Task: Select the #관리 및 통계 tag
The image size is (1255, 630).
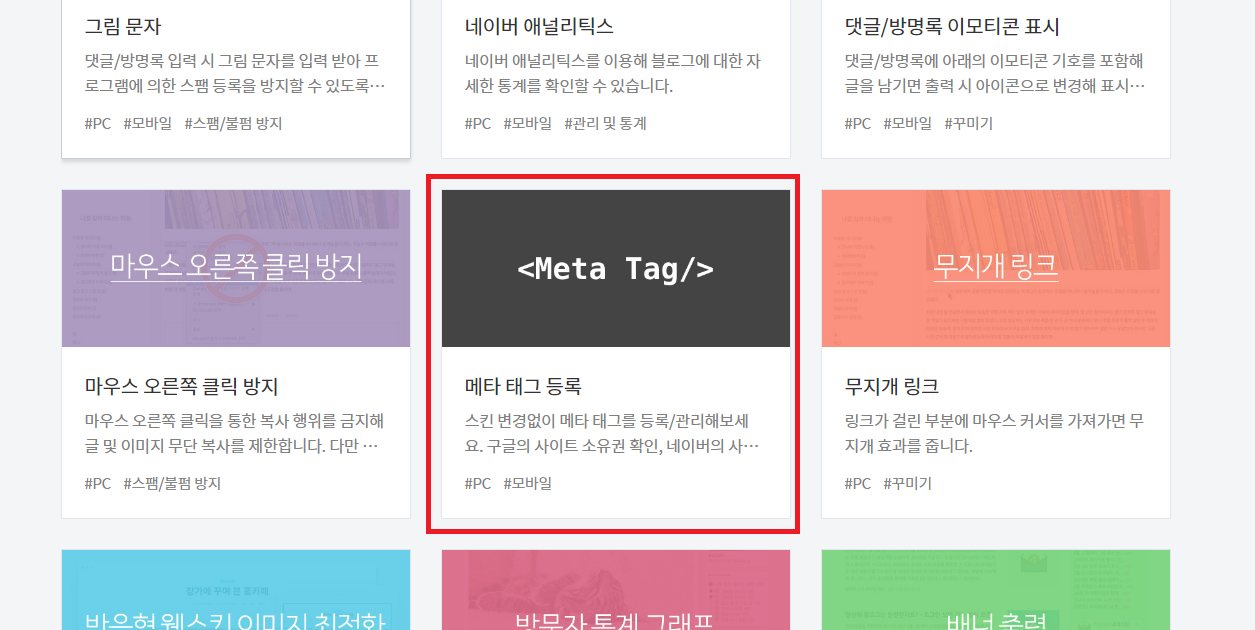Action: [605, 124]
